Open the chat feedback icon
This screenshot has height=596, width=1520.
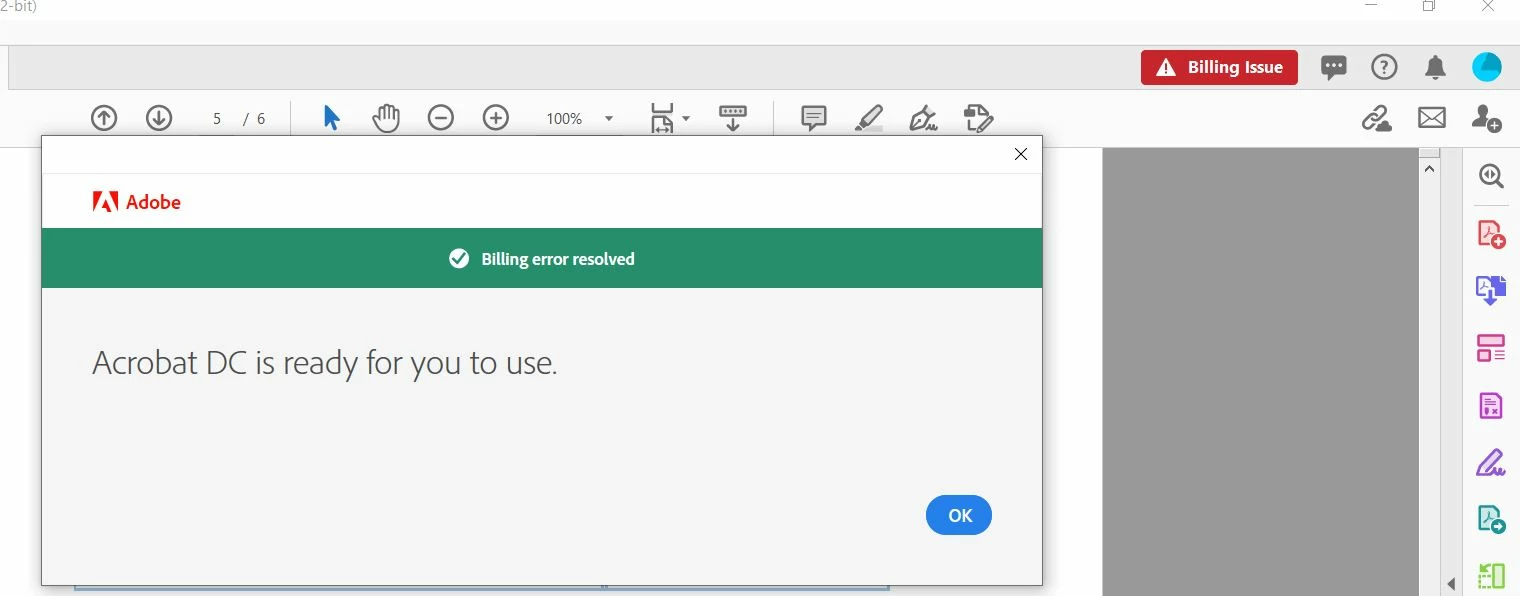click(1333, 67)
